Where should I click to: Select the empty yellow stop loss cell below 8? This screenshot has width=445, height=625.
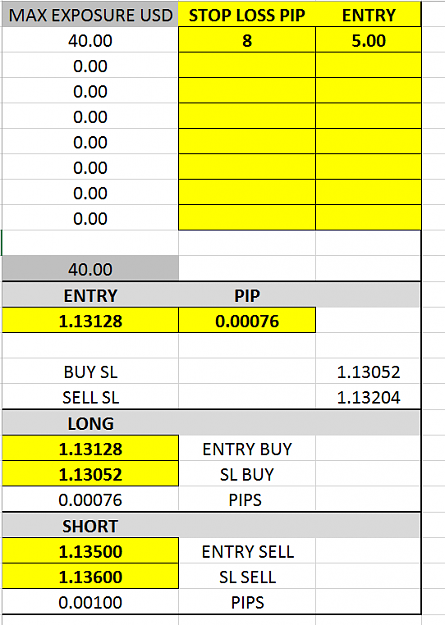coord(247,65)
